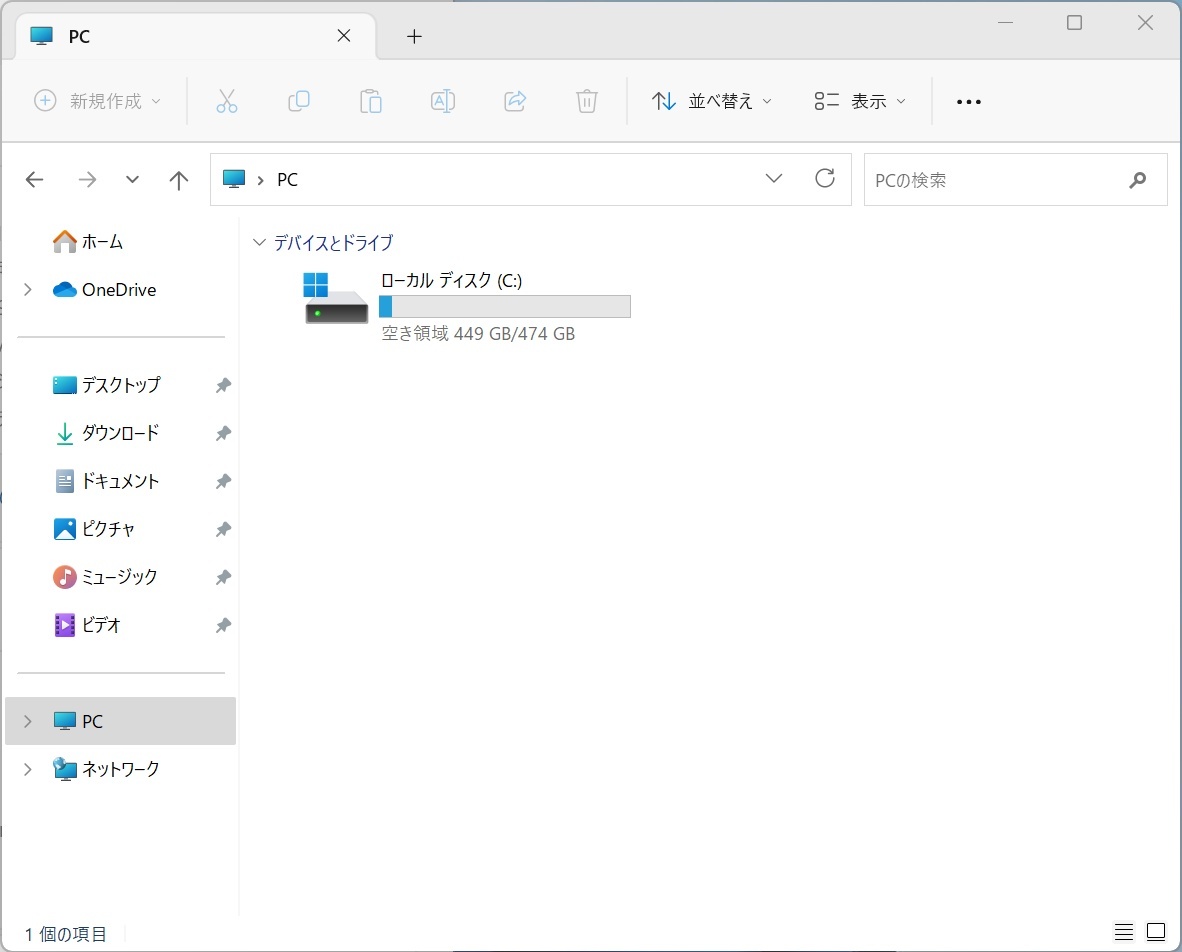Refresh the PC view
Screen dimensions: 1182x952
(x=825, y=179)
